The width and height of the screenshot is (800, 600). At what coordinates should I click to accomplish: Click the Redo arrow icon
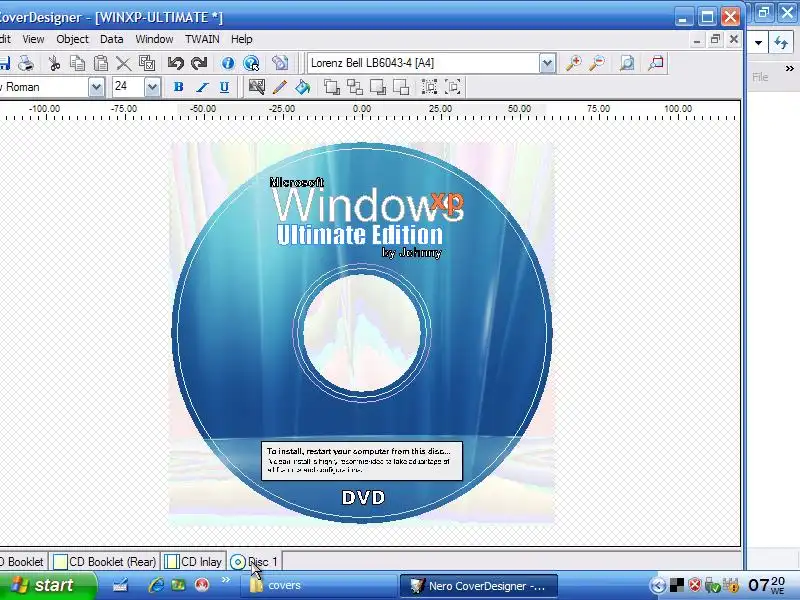[198, 63]
